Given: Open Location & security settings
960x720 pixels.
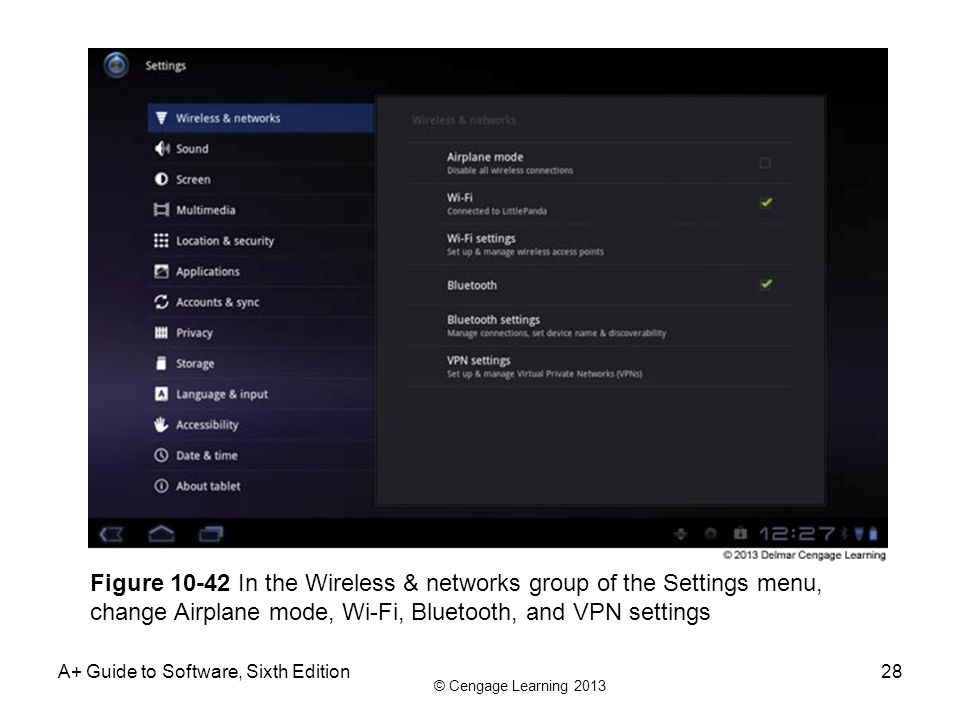Looking at the screenshot, I should click(261, 241).
